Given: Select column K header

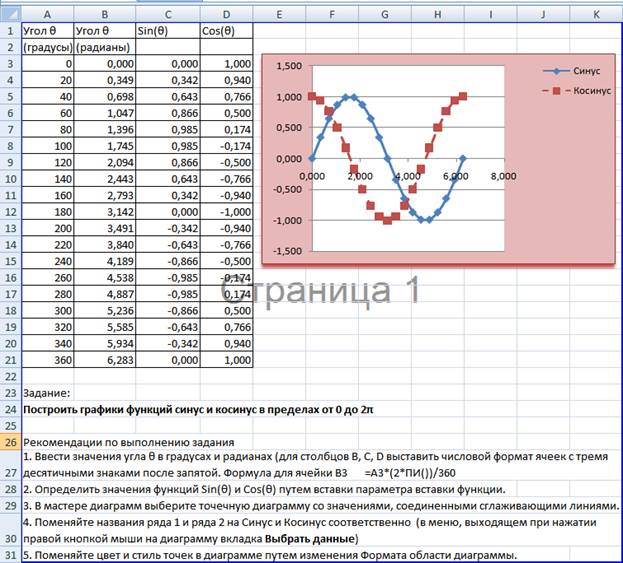Looking at the screenshot, I should (x=596, y=14).
